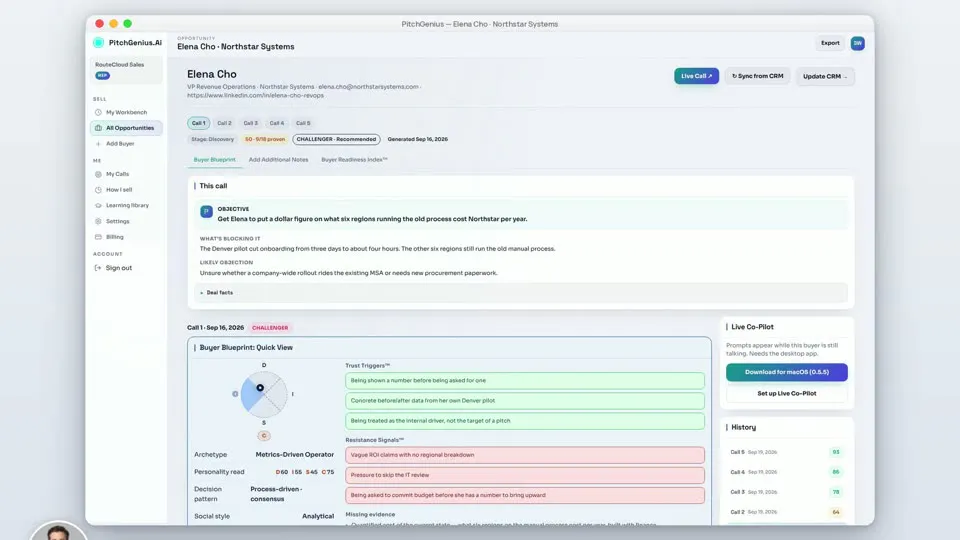Click CHALLENGER - Recommended badge
Screen dimensions: 960x540
click(336, 139)
